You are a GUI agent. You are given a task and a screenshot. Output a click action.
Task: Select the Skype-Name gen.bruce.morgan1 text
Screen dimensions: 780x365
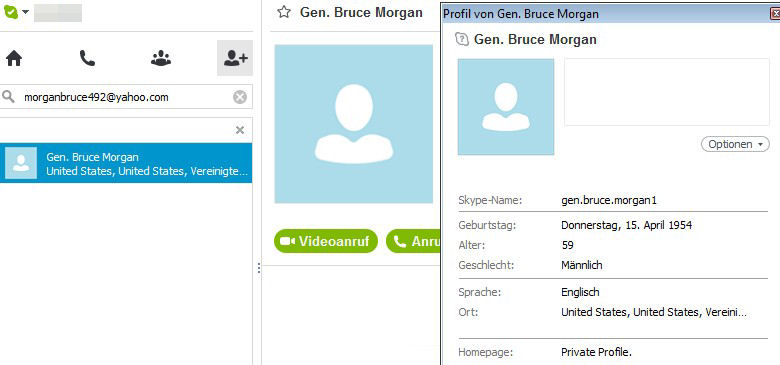[609, 200]
